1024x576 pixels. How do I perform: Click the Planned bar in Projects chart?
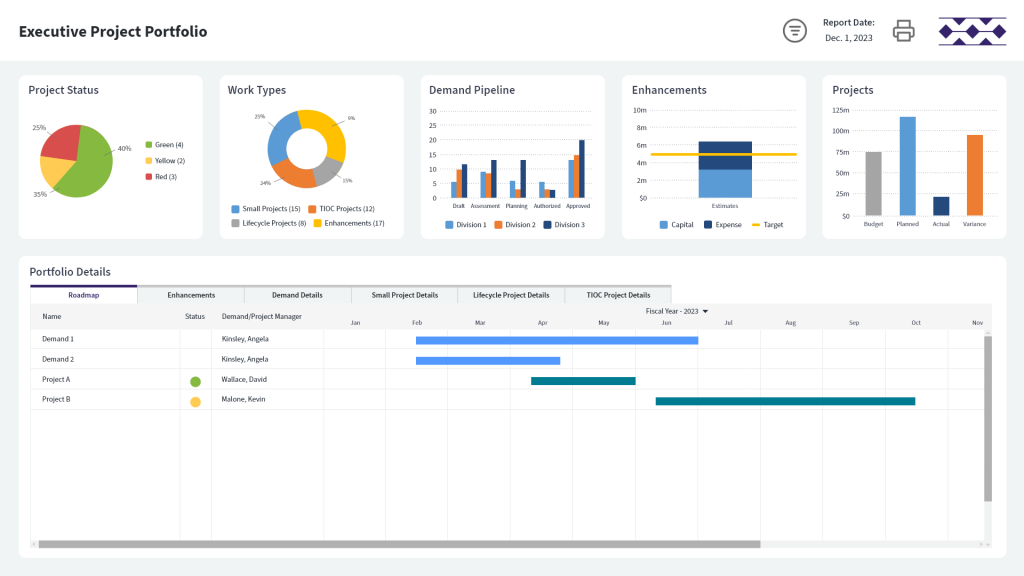907,166
